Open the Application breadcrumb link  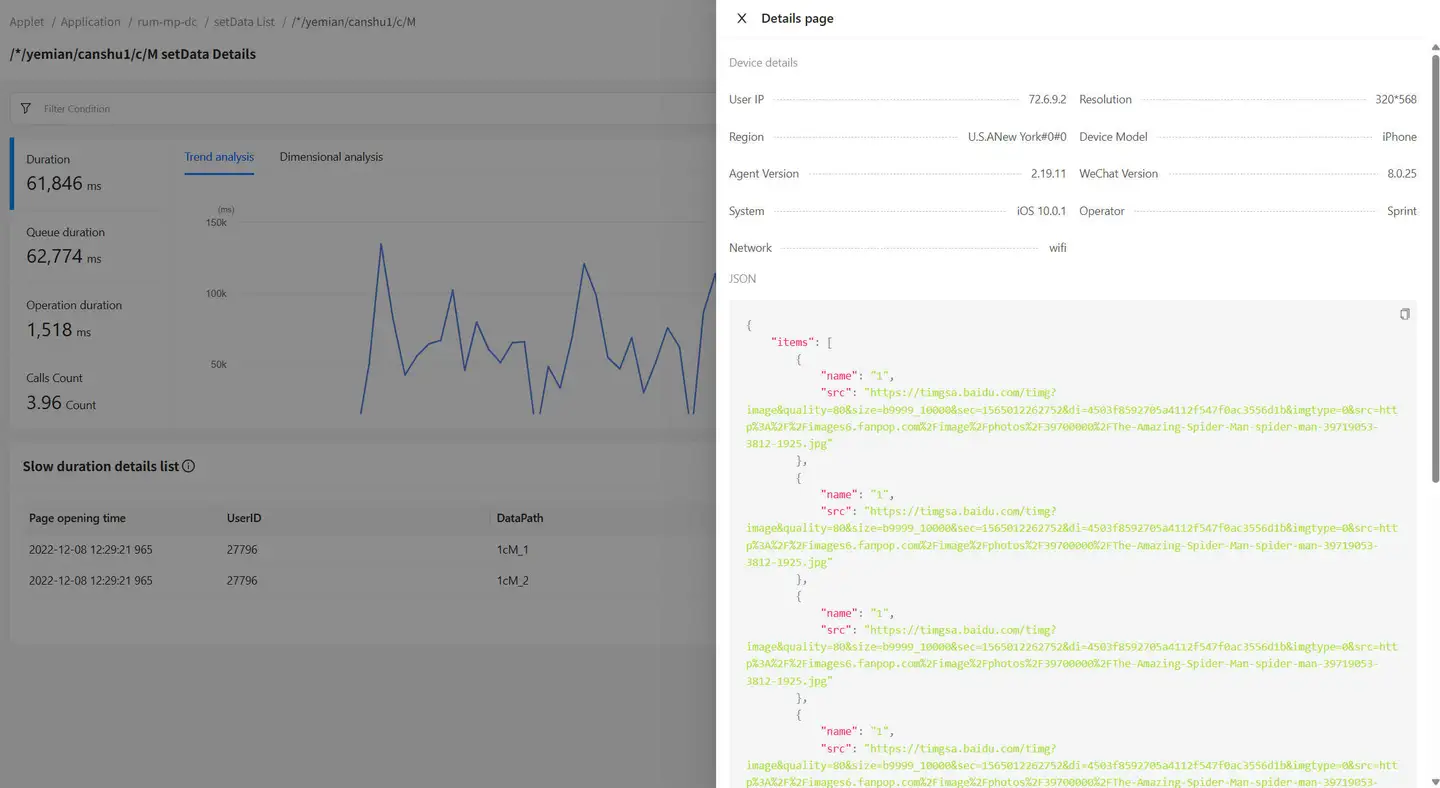[x=90, y=21]
